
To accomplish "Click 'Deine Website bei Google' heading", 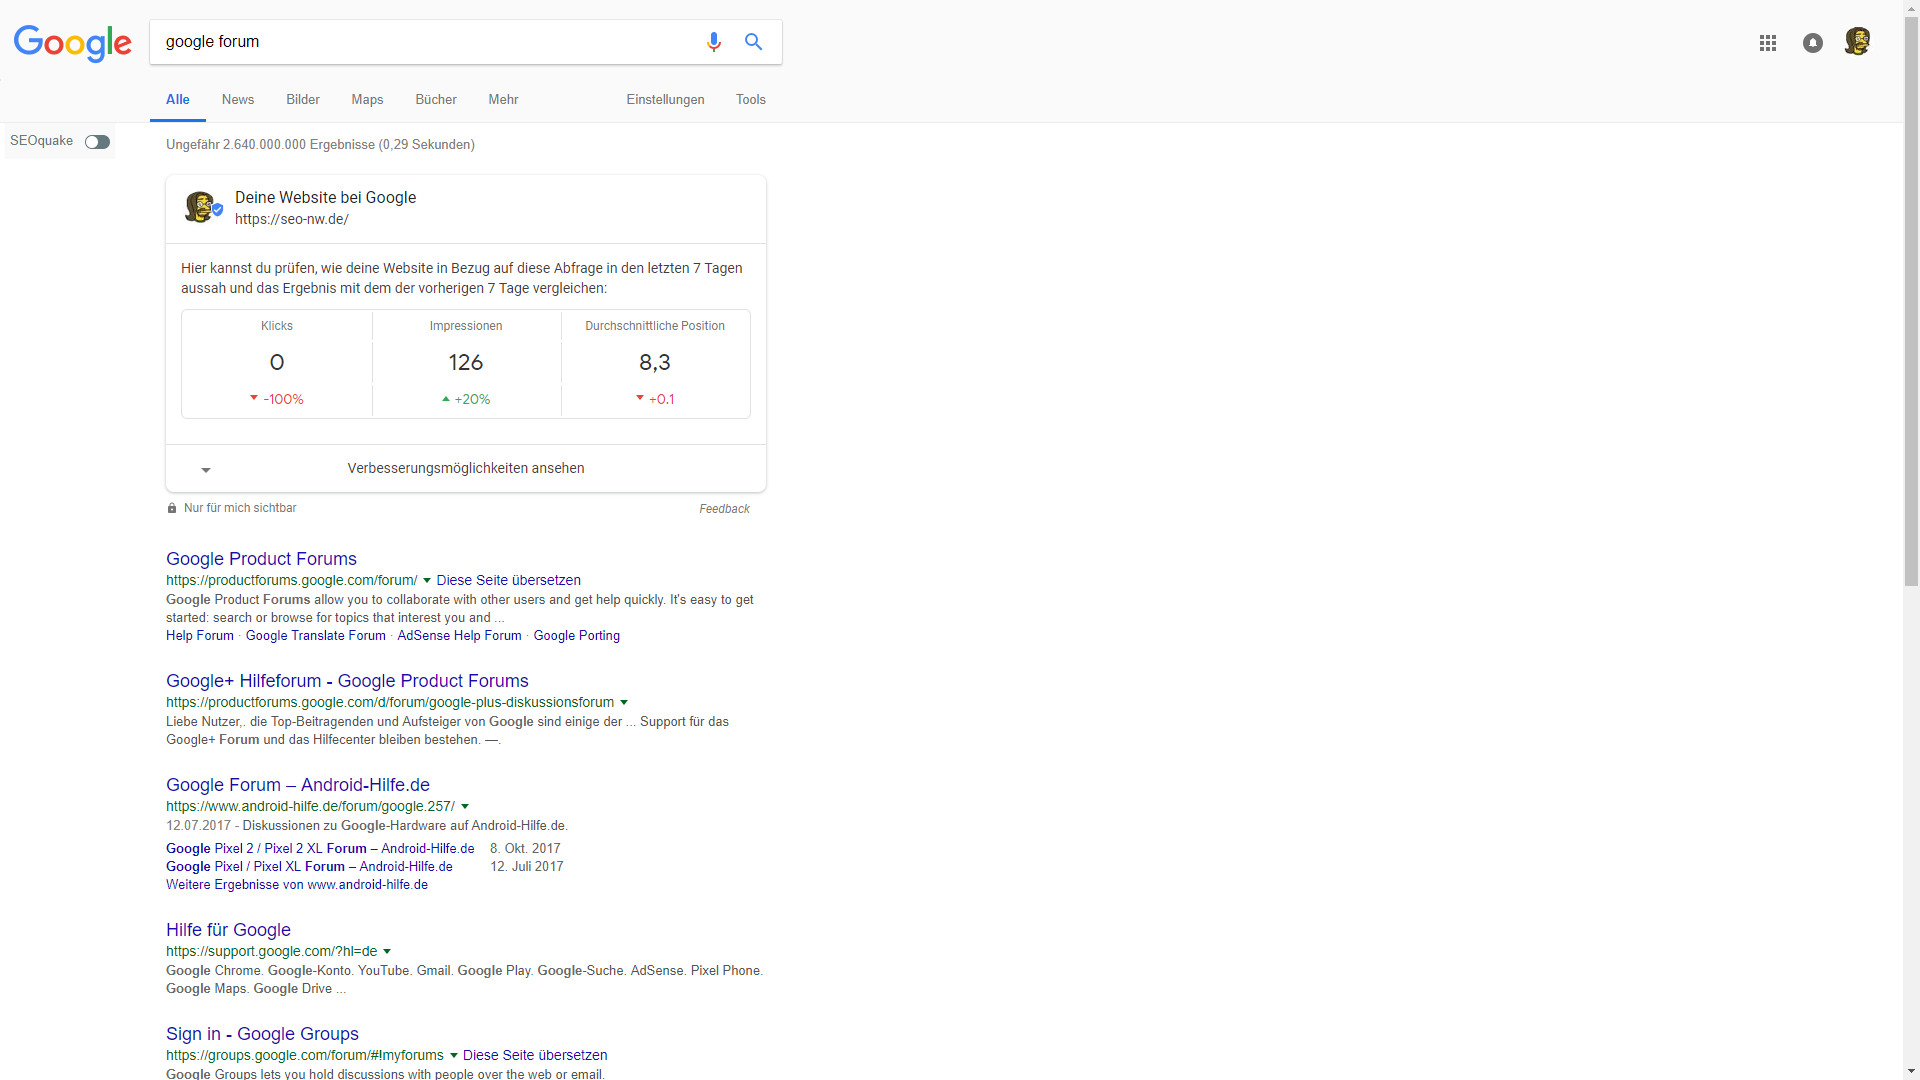I will (326, 198).
